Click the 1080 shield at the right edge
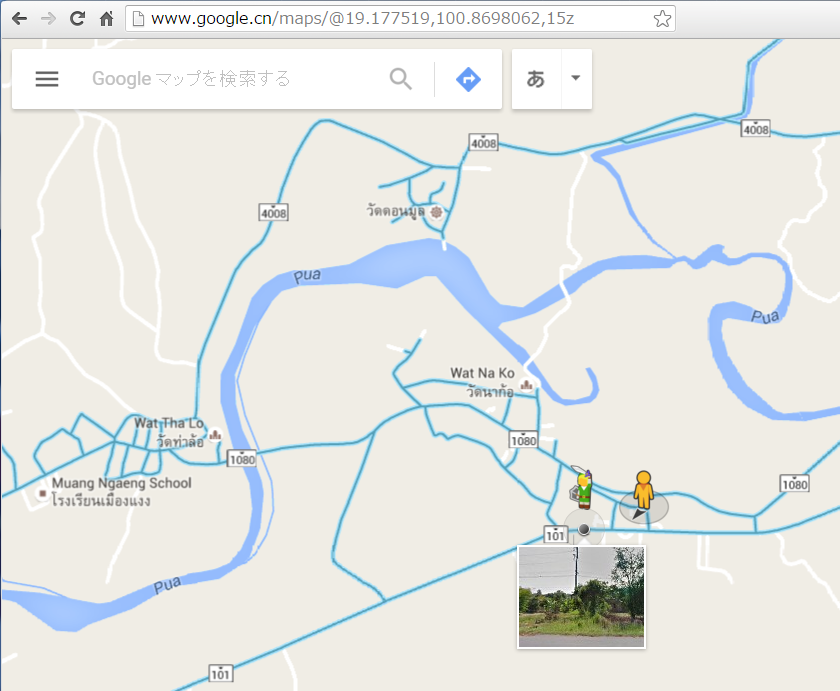Image resolution: width=840 pixels, height=691 pixels. [x=794, y=484]
